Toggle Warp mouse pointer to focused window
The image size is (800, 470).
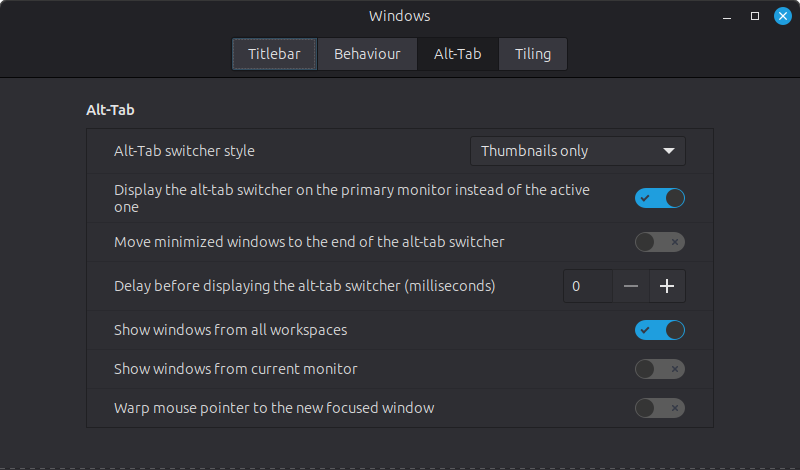coord(660,408)
